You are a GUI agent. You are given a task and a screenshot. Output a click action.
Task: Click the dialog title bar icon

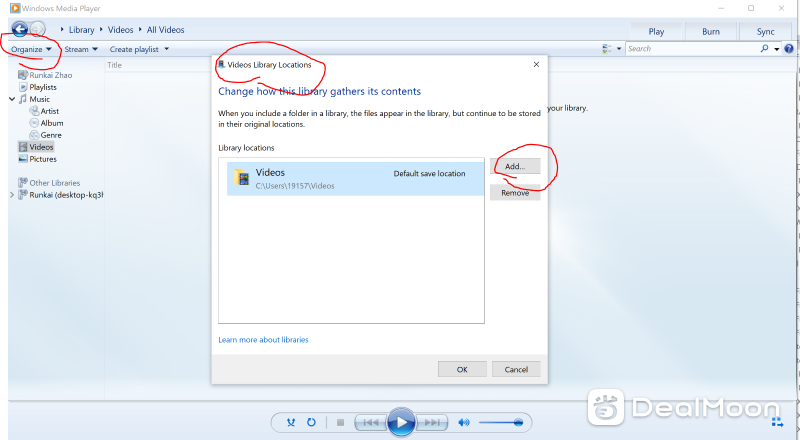click(221, 65)
